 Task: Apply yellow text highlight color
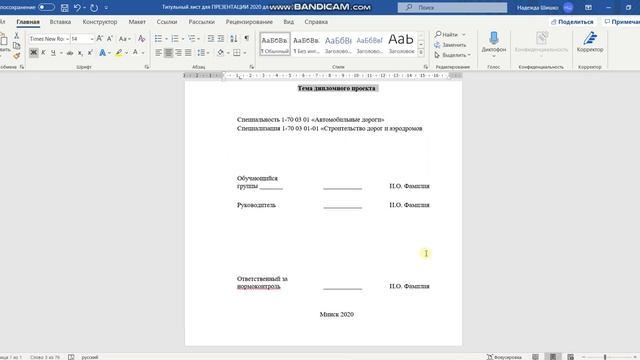click(119, 53)
